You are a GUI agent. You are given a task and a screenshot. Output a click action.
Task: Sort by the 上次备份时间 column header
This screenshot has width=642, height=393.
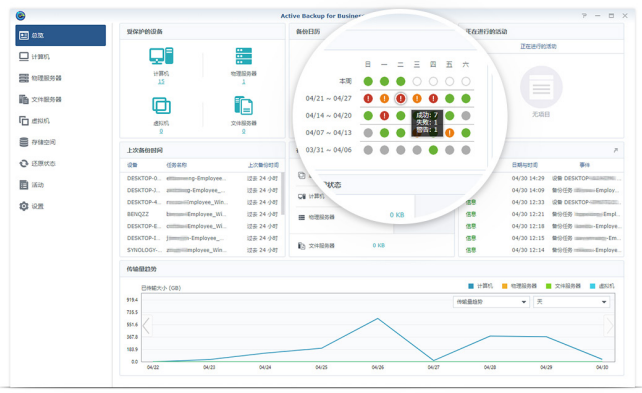(263, 165)
